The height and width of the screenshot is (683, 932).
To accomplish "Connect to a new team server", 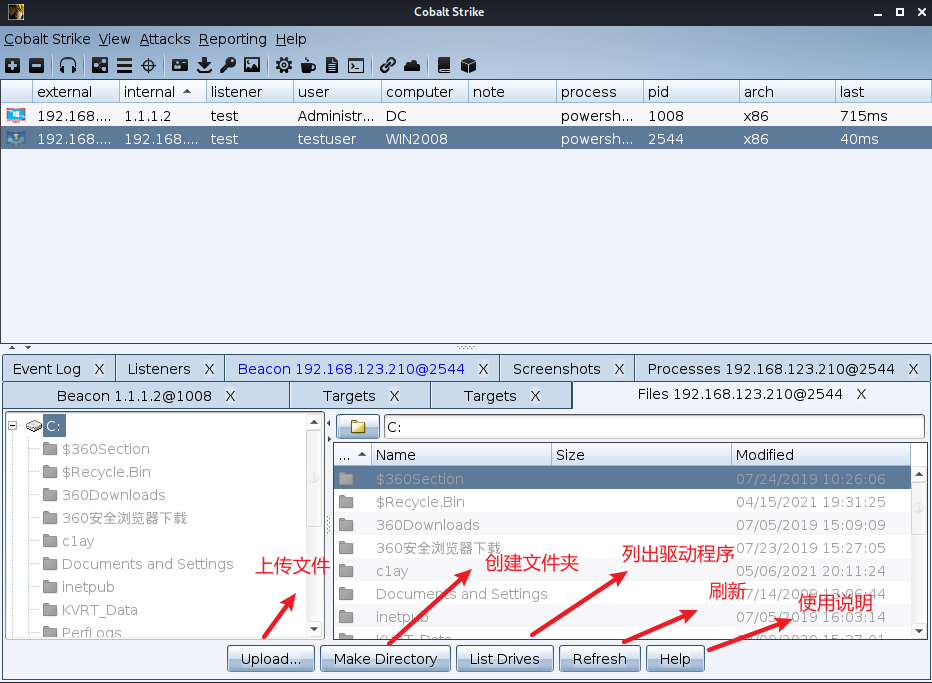I will (12, 65).
